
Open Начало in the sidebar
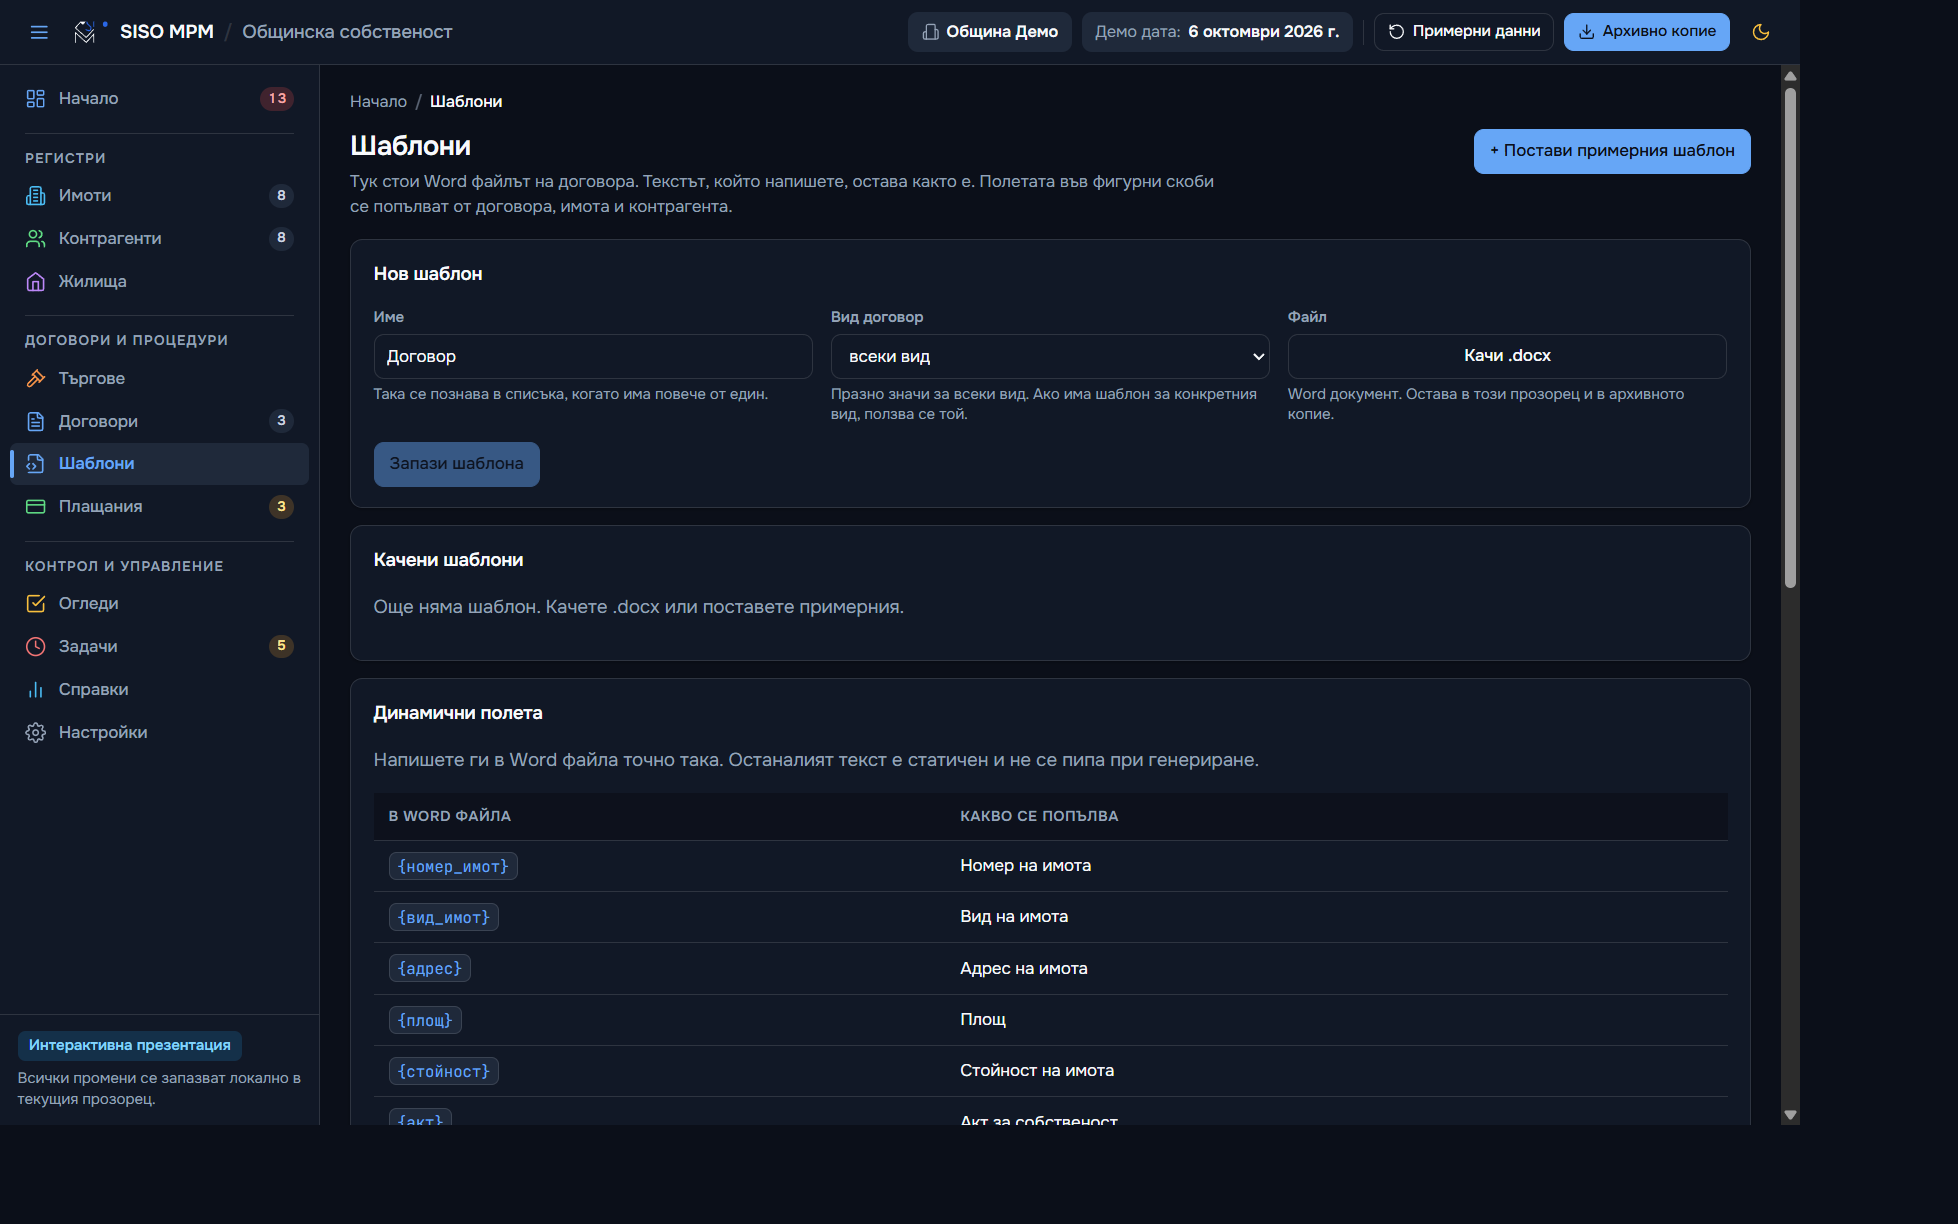159,98
